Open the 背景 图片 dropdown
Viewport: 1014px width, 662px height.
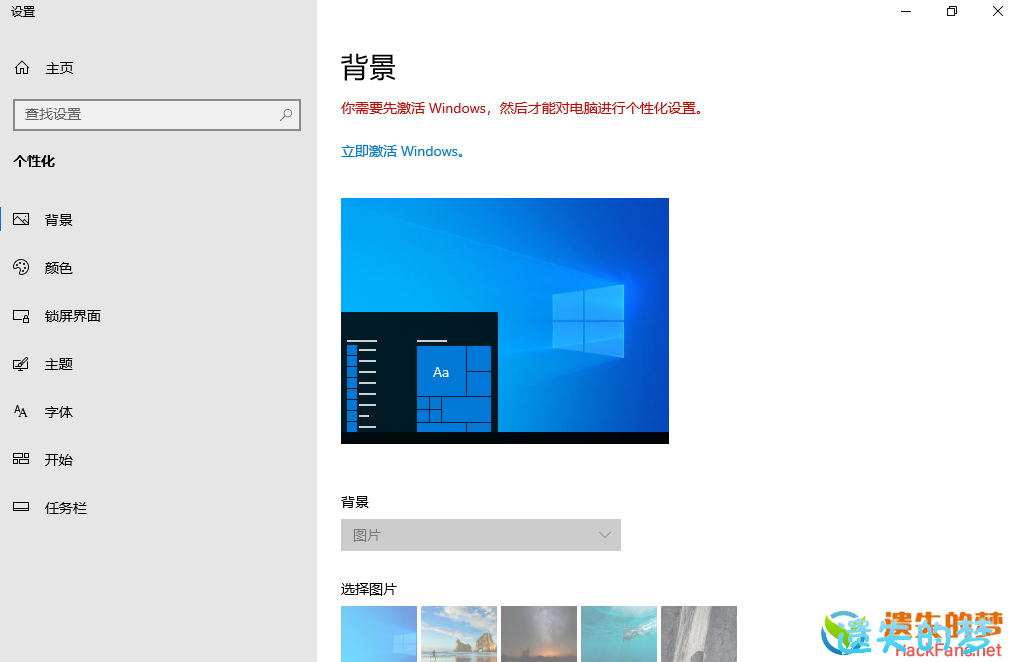pyautogui.click(x=480, y=535)
